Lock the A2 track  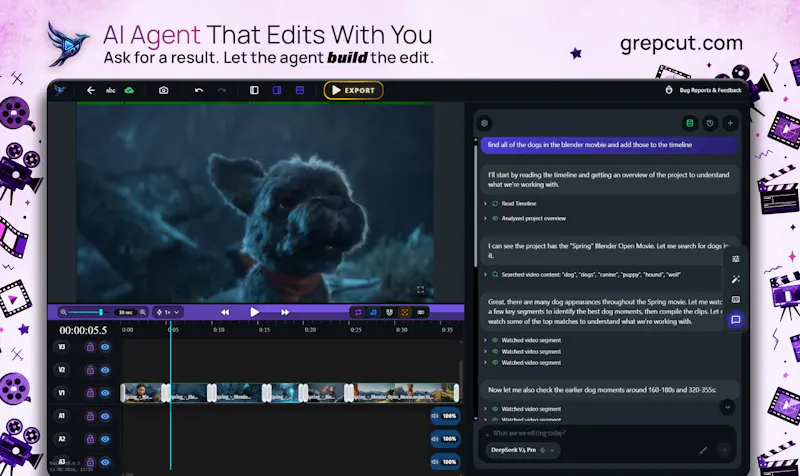90,439
